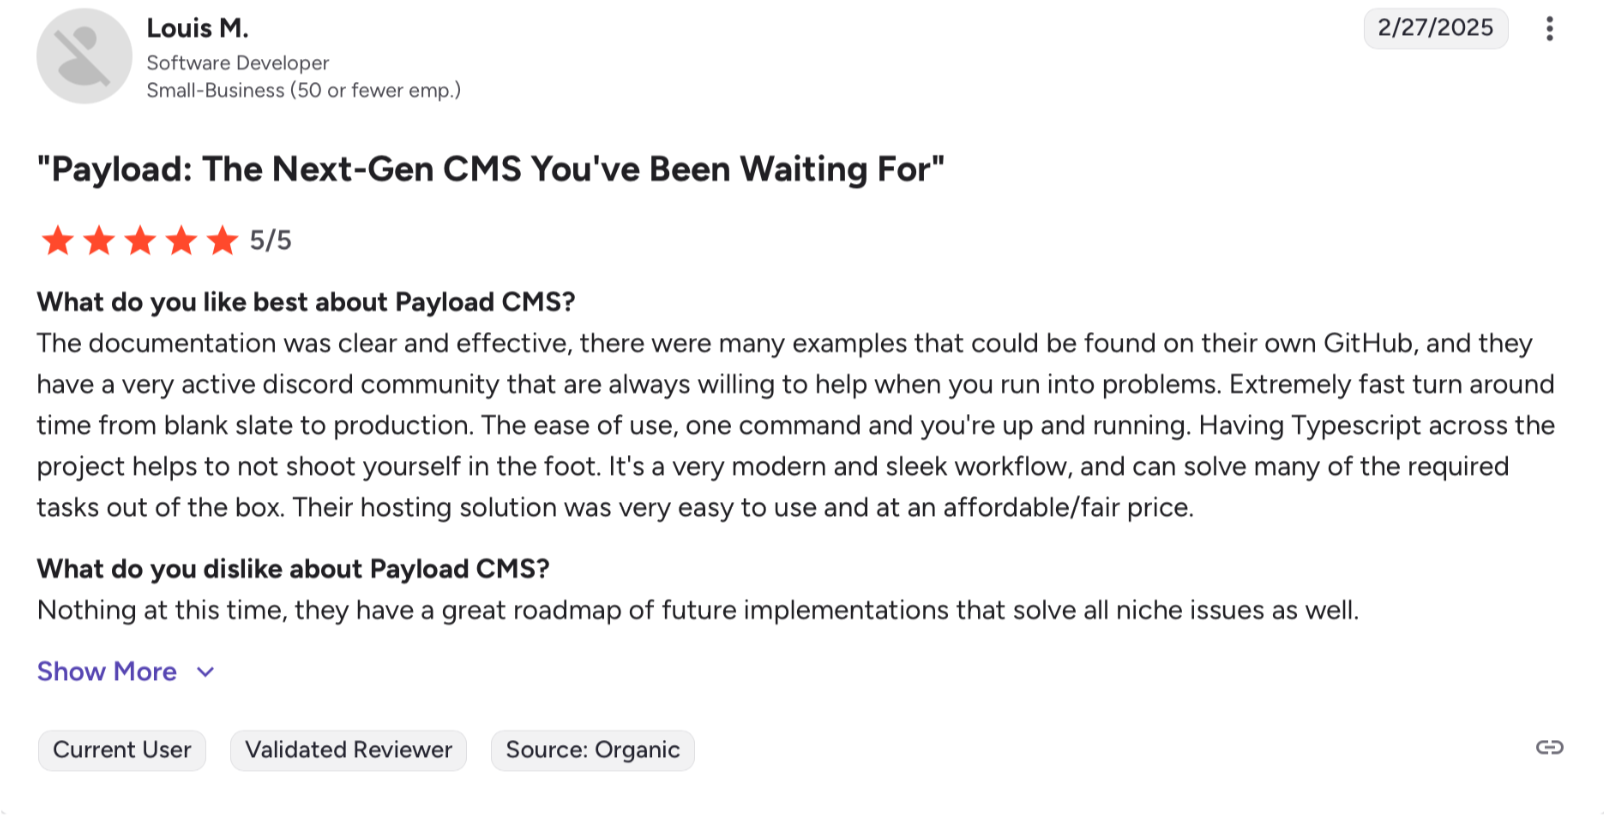The width and height of the screenshot is (1604, 830).
Task: Select the fourth rating star
Action: click(x=181, y=241)
